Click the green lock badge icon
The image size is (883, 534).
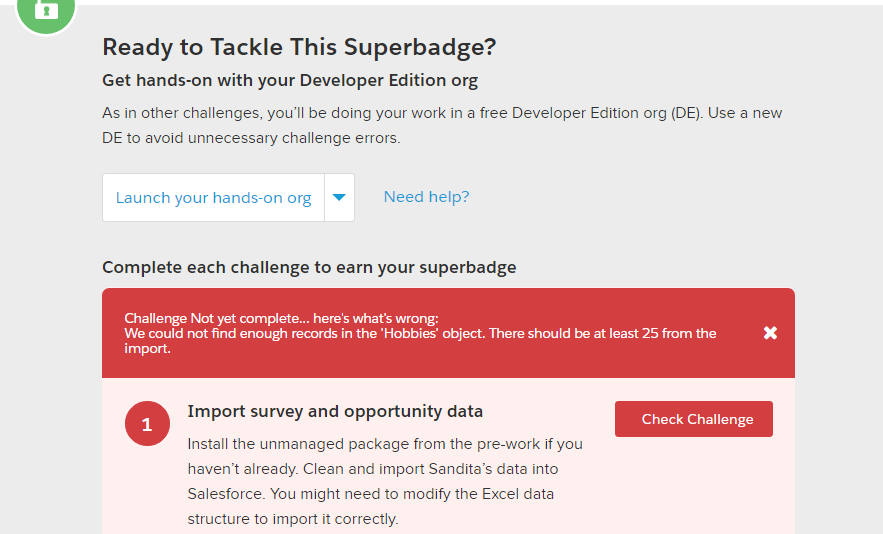click(46, 10)
